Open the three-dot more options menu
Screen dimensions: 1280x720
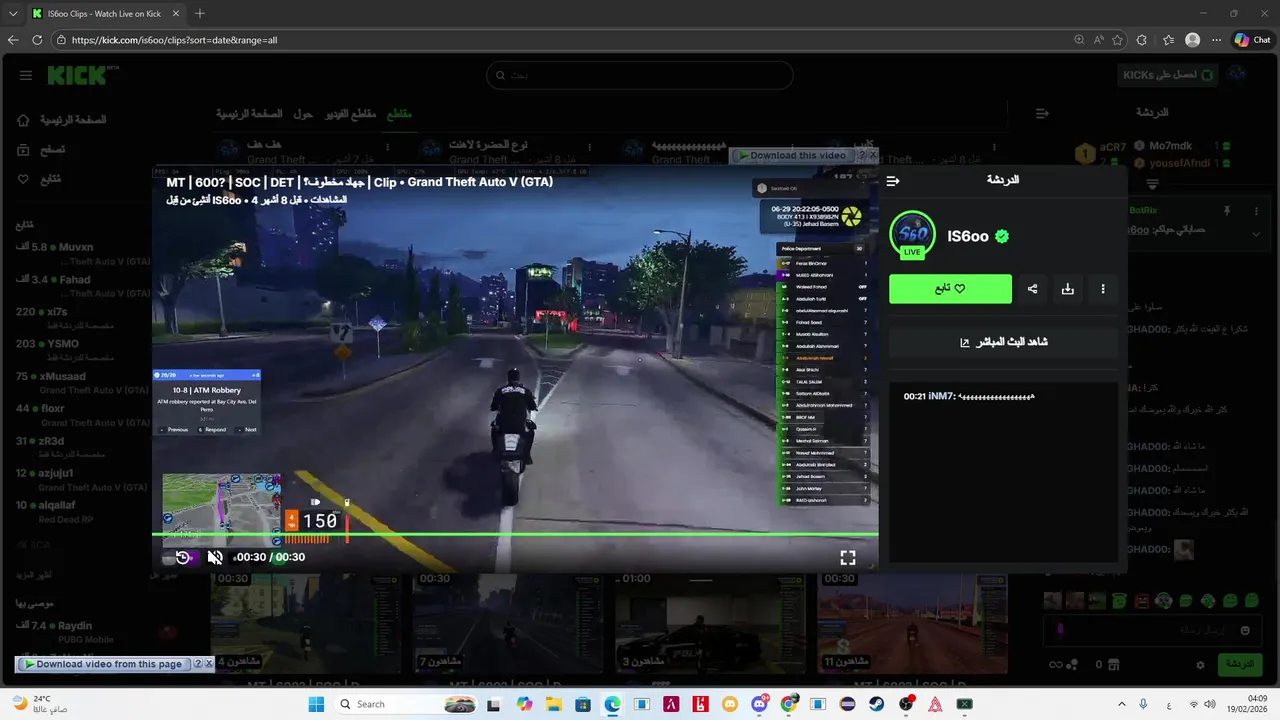pos(1103,289)
